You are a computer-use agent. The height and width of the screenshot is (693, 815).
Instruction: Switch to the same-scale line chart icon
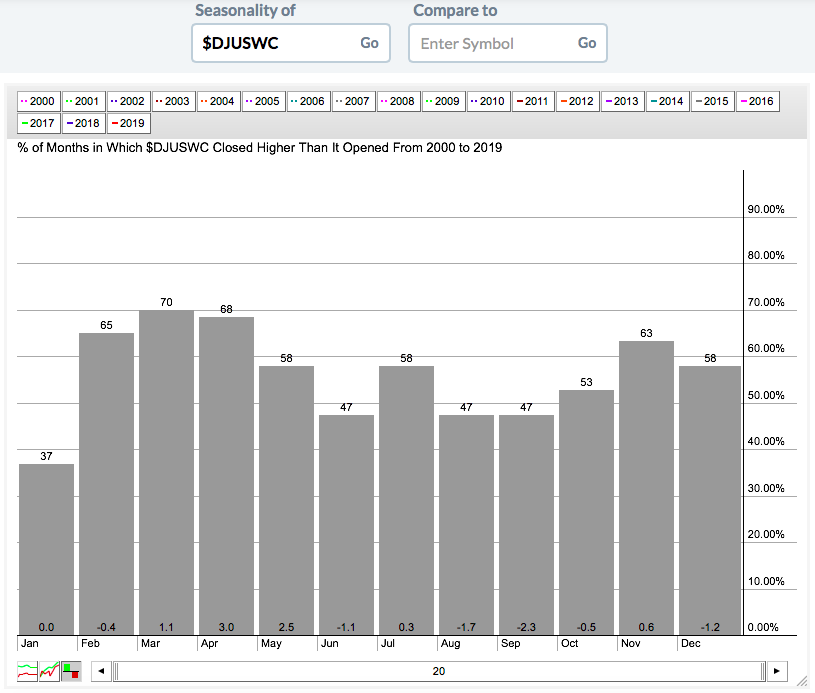tap(50, 671)
